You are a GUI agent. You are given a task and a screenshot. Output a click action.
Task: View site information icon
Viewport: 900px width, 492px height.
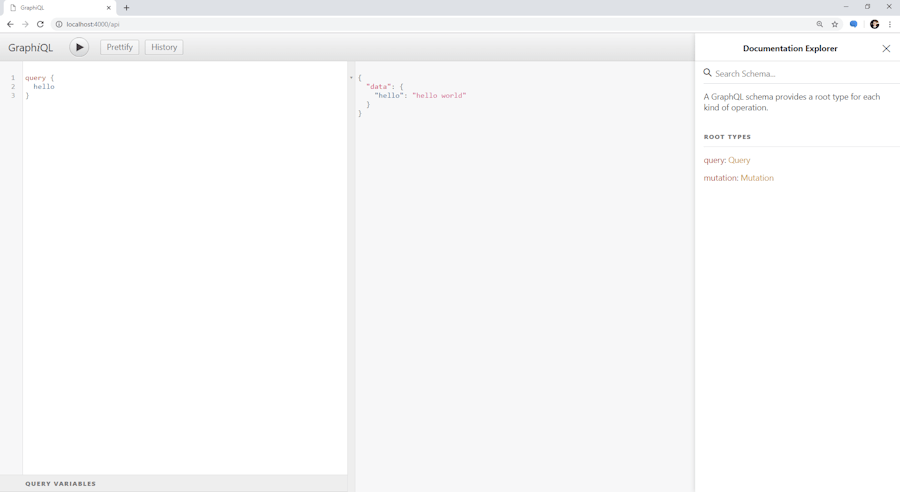(59, 24)
